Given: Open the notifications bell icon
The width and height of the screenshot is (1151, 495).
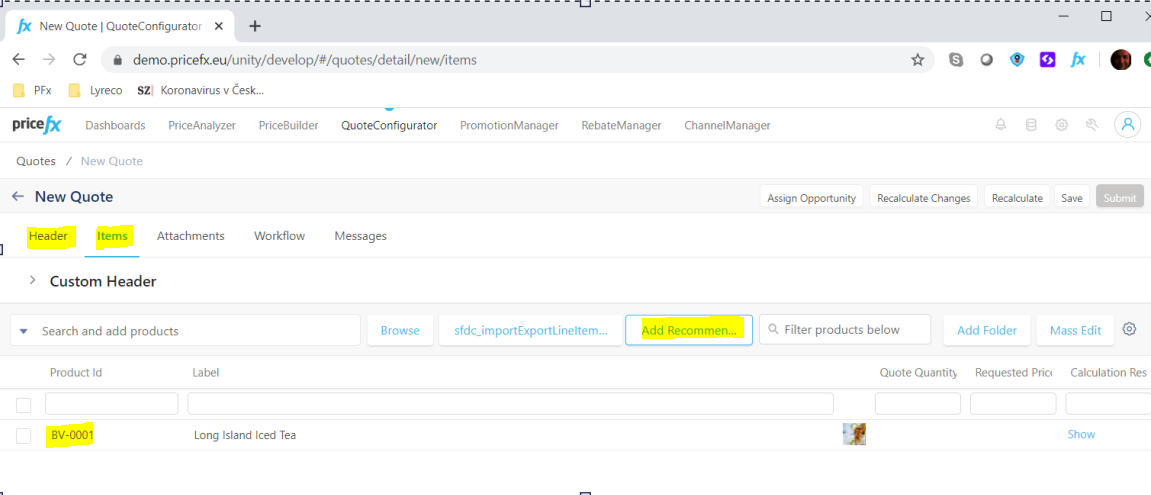Looking at the screenshot, I should [x=1000, y=125].
